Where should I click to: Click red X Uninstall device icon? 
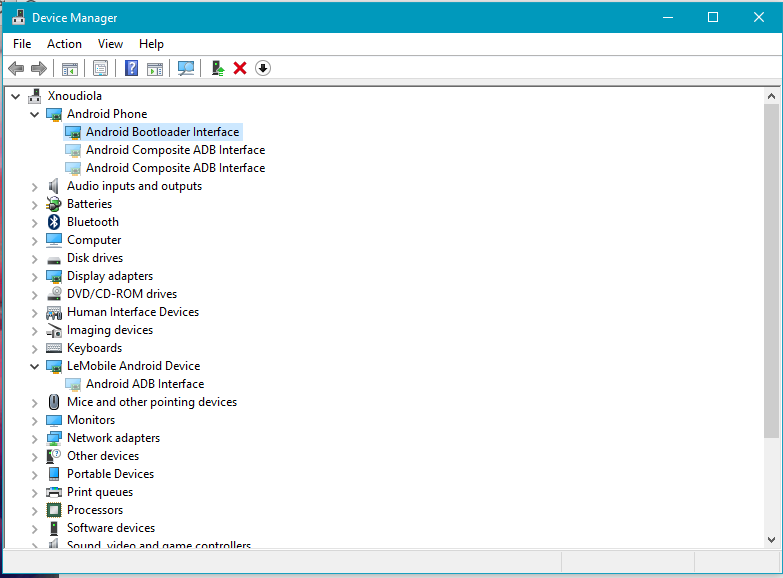coord(240,68)
